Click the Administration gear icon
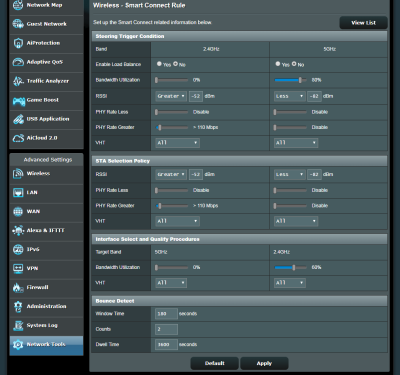This screenshot has width=400, height=375. [18, 306]
